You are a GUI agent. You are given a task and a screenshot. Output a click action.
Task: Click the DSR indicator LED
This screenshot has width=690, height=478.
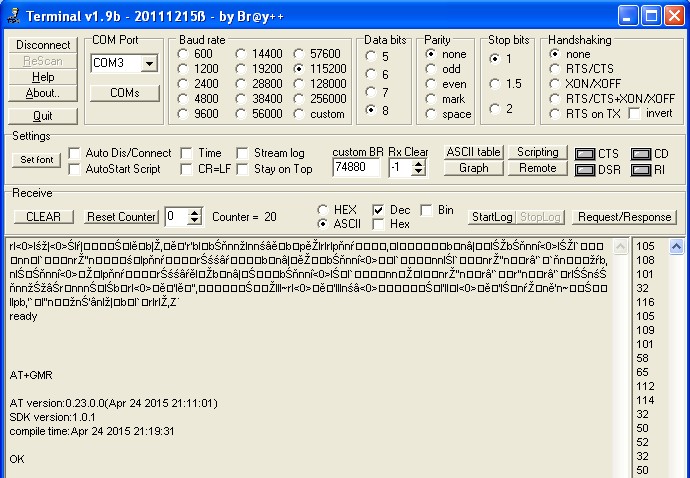click(x=584, y=170)
